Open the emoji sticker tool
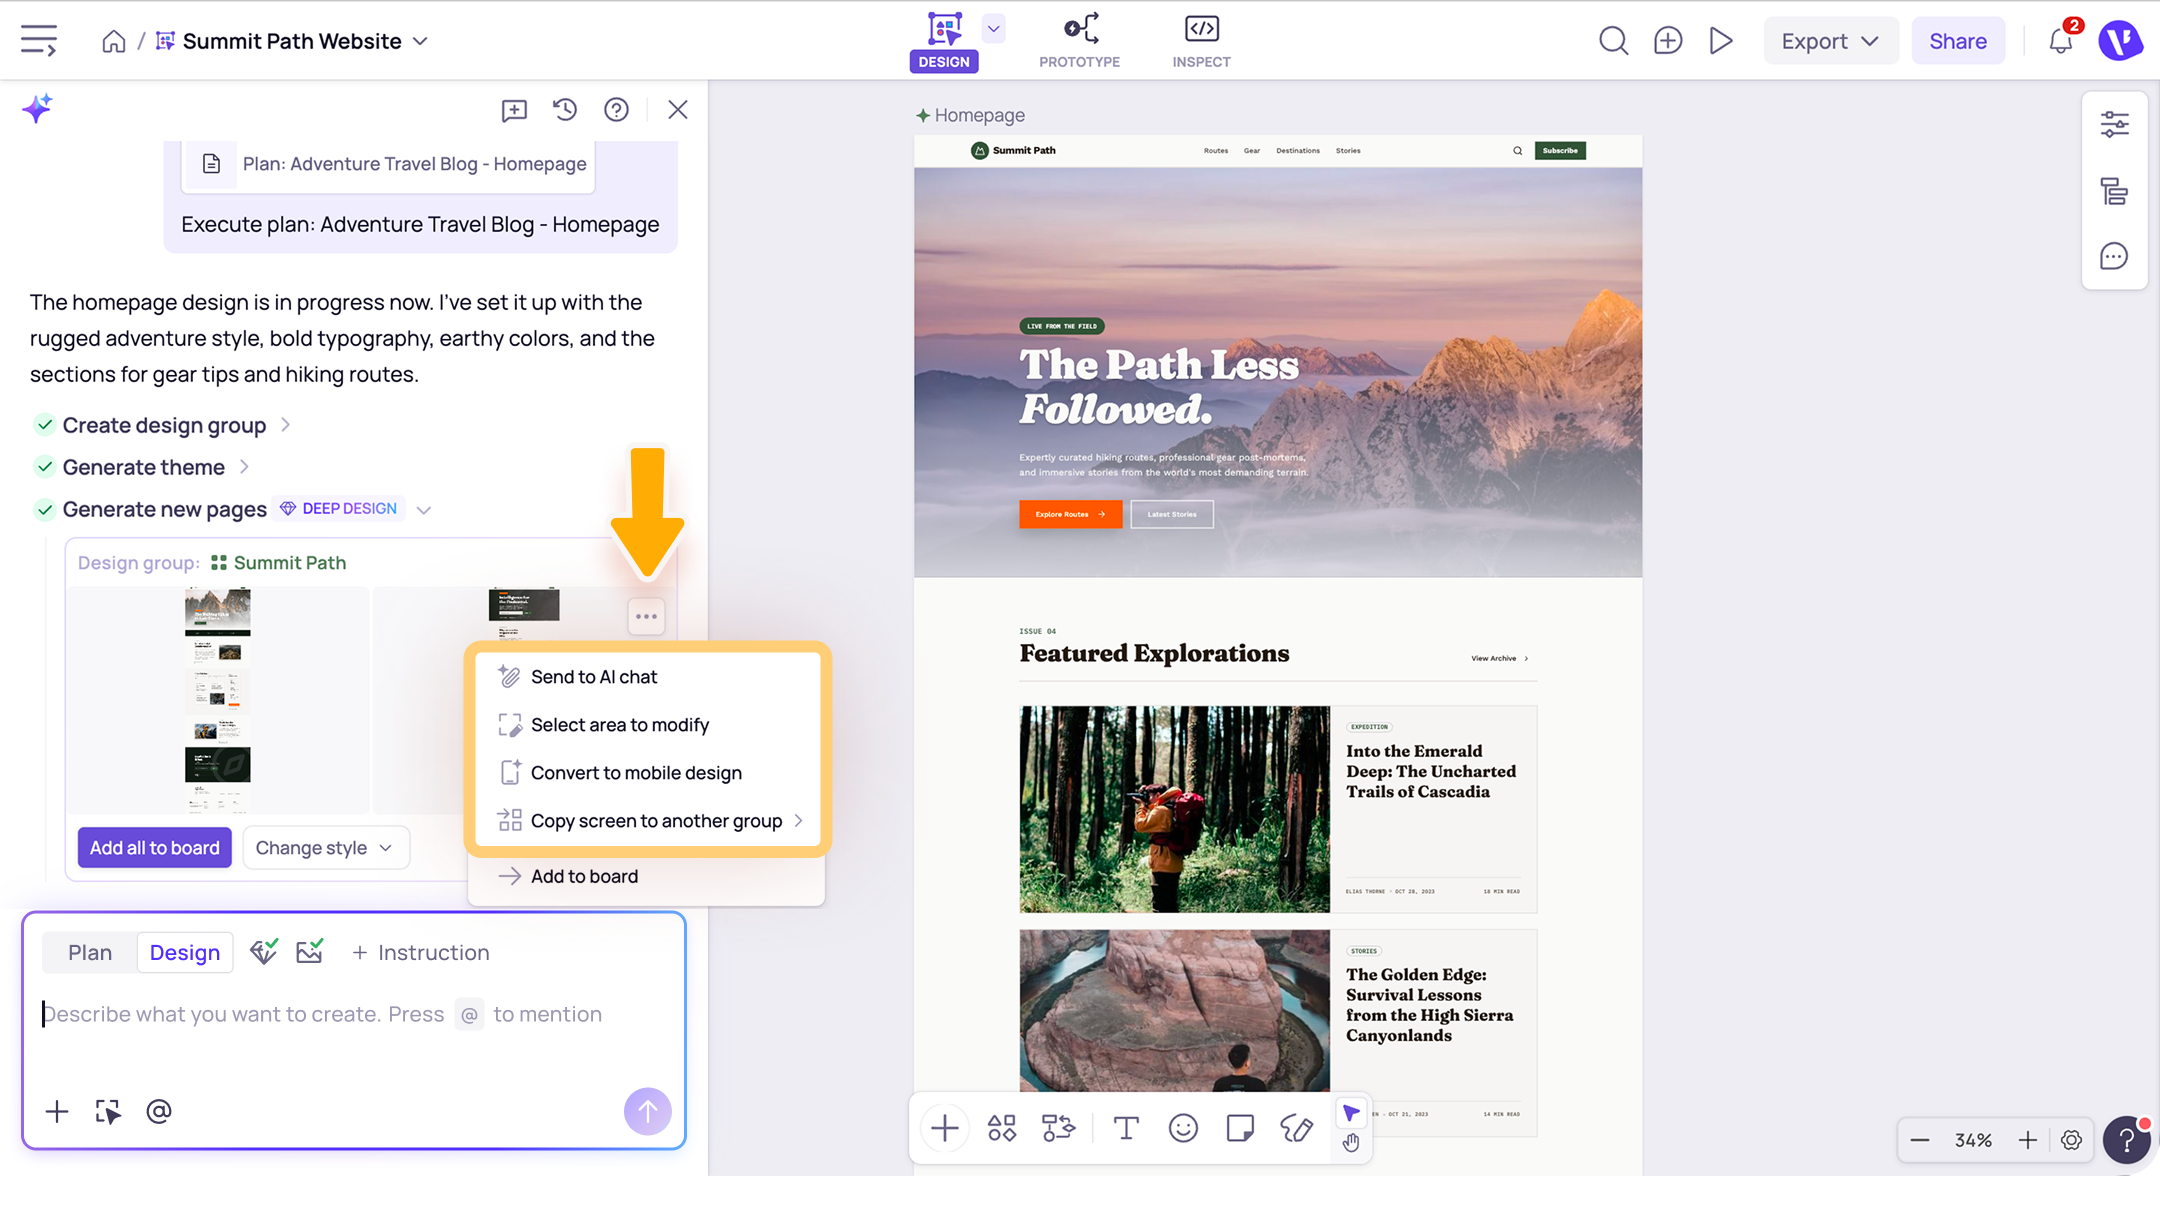This screenshot has height=1214, width=2160. [x=1183, y=1129]
